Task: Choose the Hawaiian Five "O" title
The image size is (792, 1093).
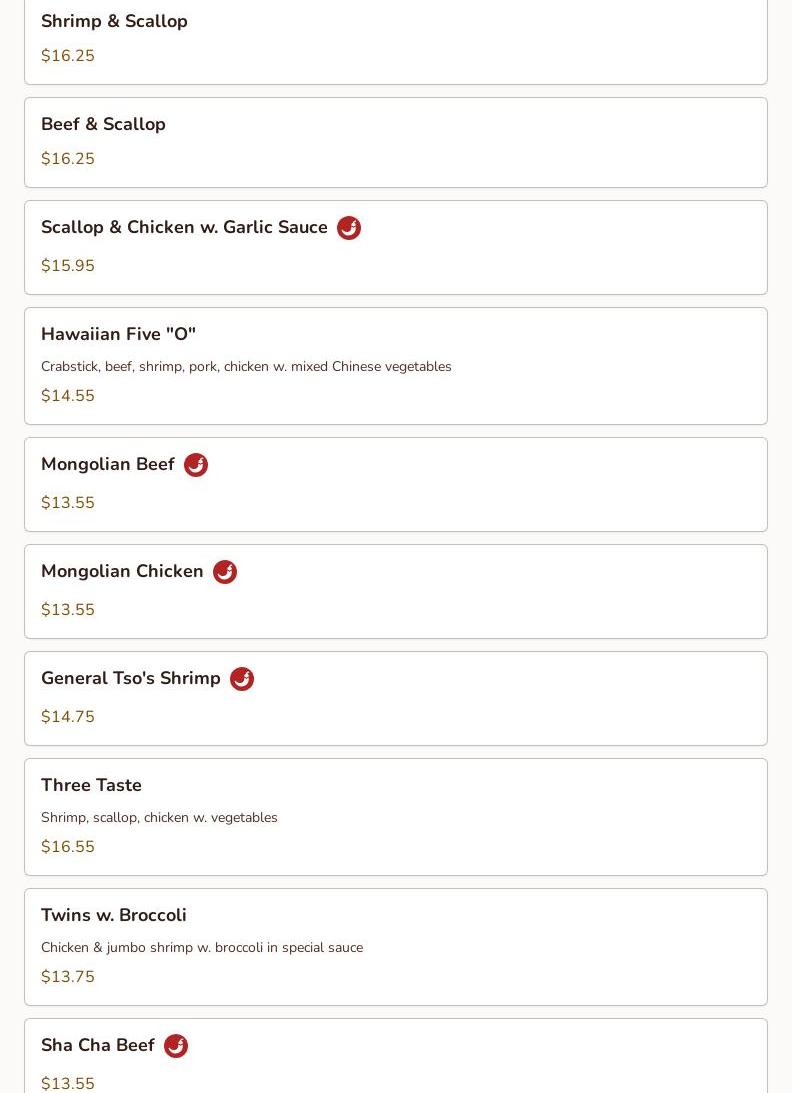Action: (x=118, y=334)
